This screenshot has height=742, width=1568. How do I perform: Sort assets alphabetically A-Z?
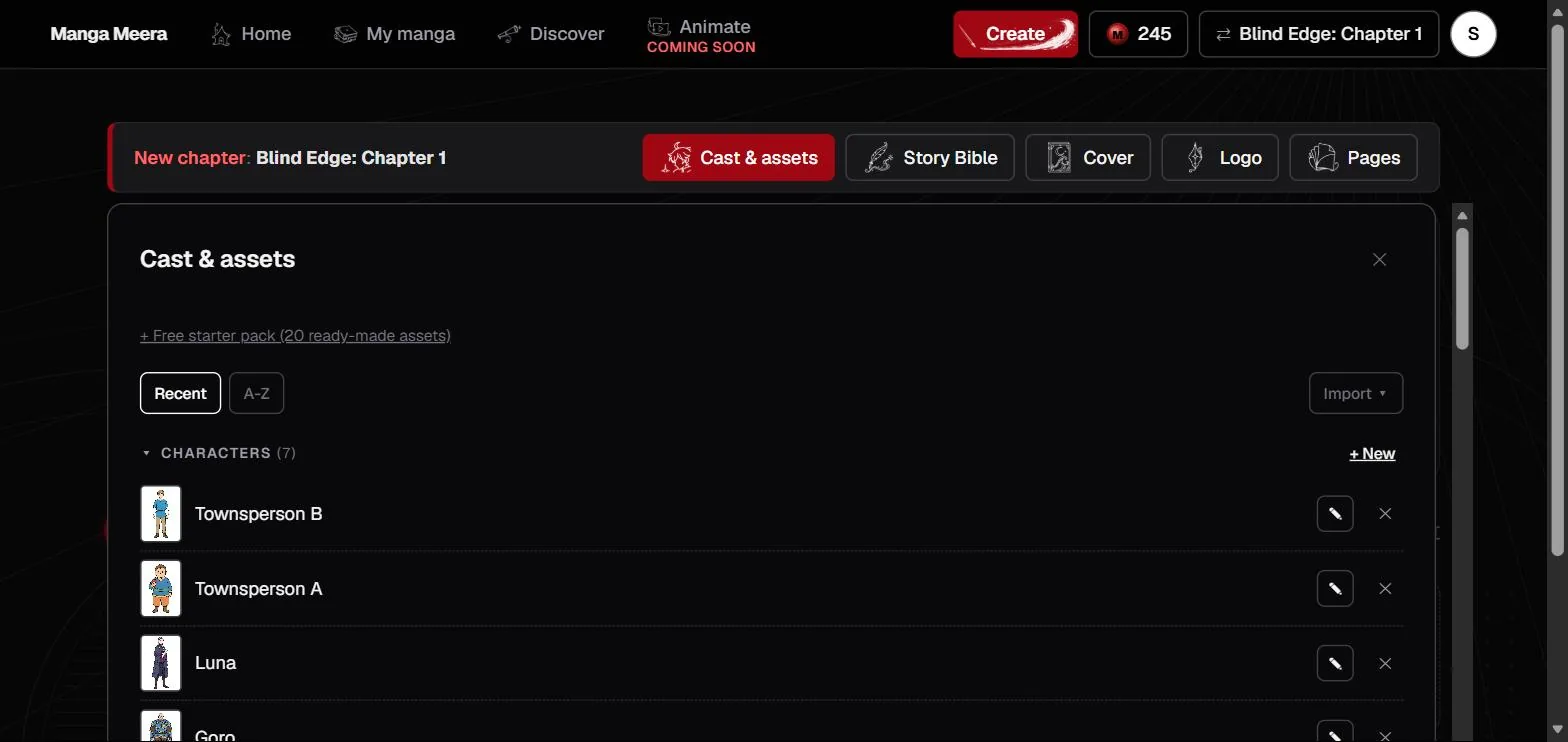coord(256,393)
